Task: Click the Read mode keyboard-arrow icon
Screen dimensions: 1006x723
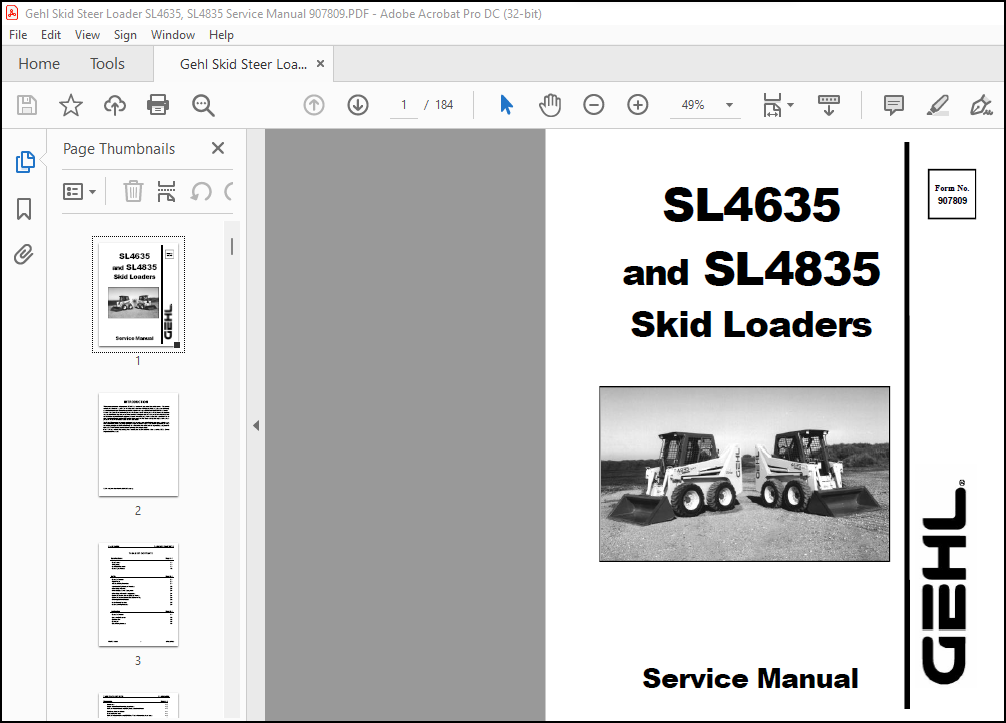Action: coord(829,105)
